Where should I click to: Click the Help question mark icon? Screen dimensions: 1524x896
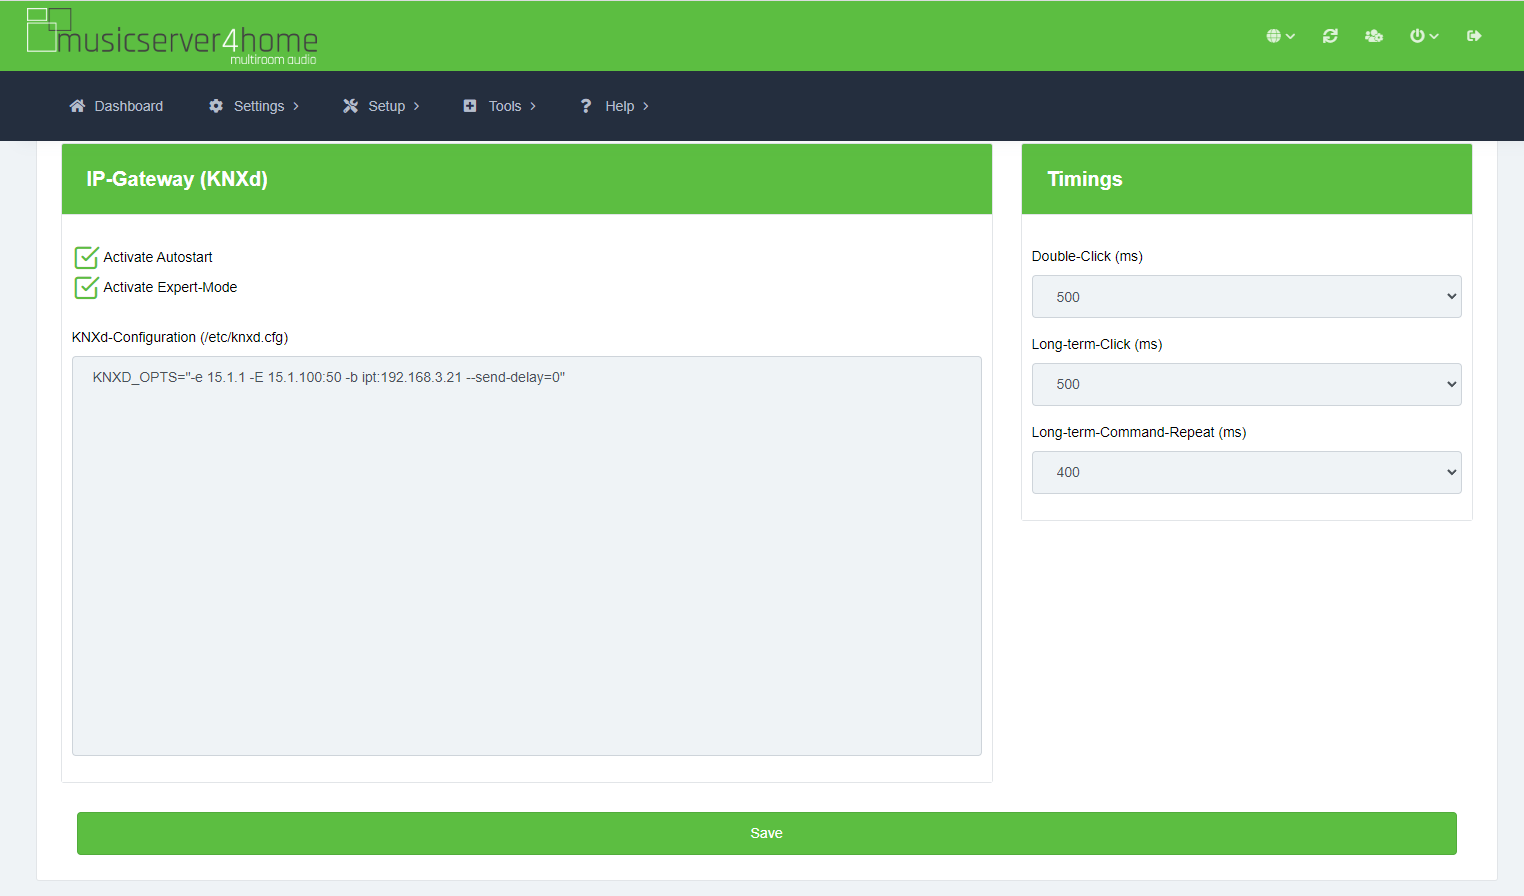coord(586,106)
